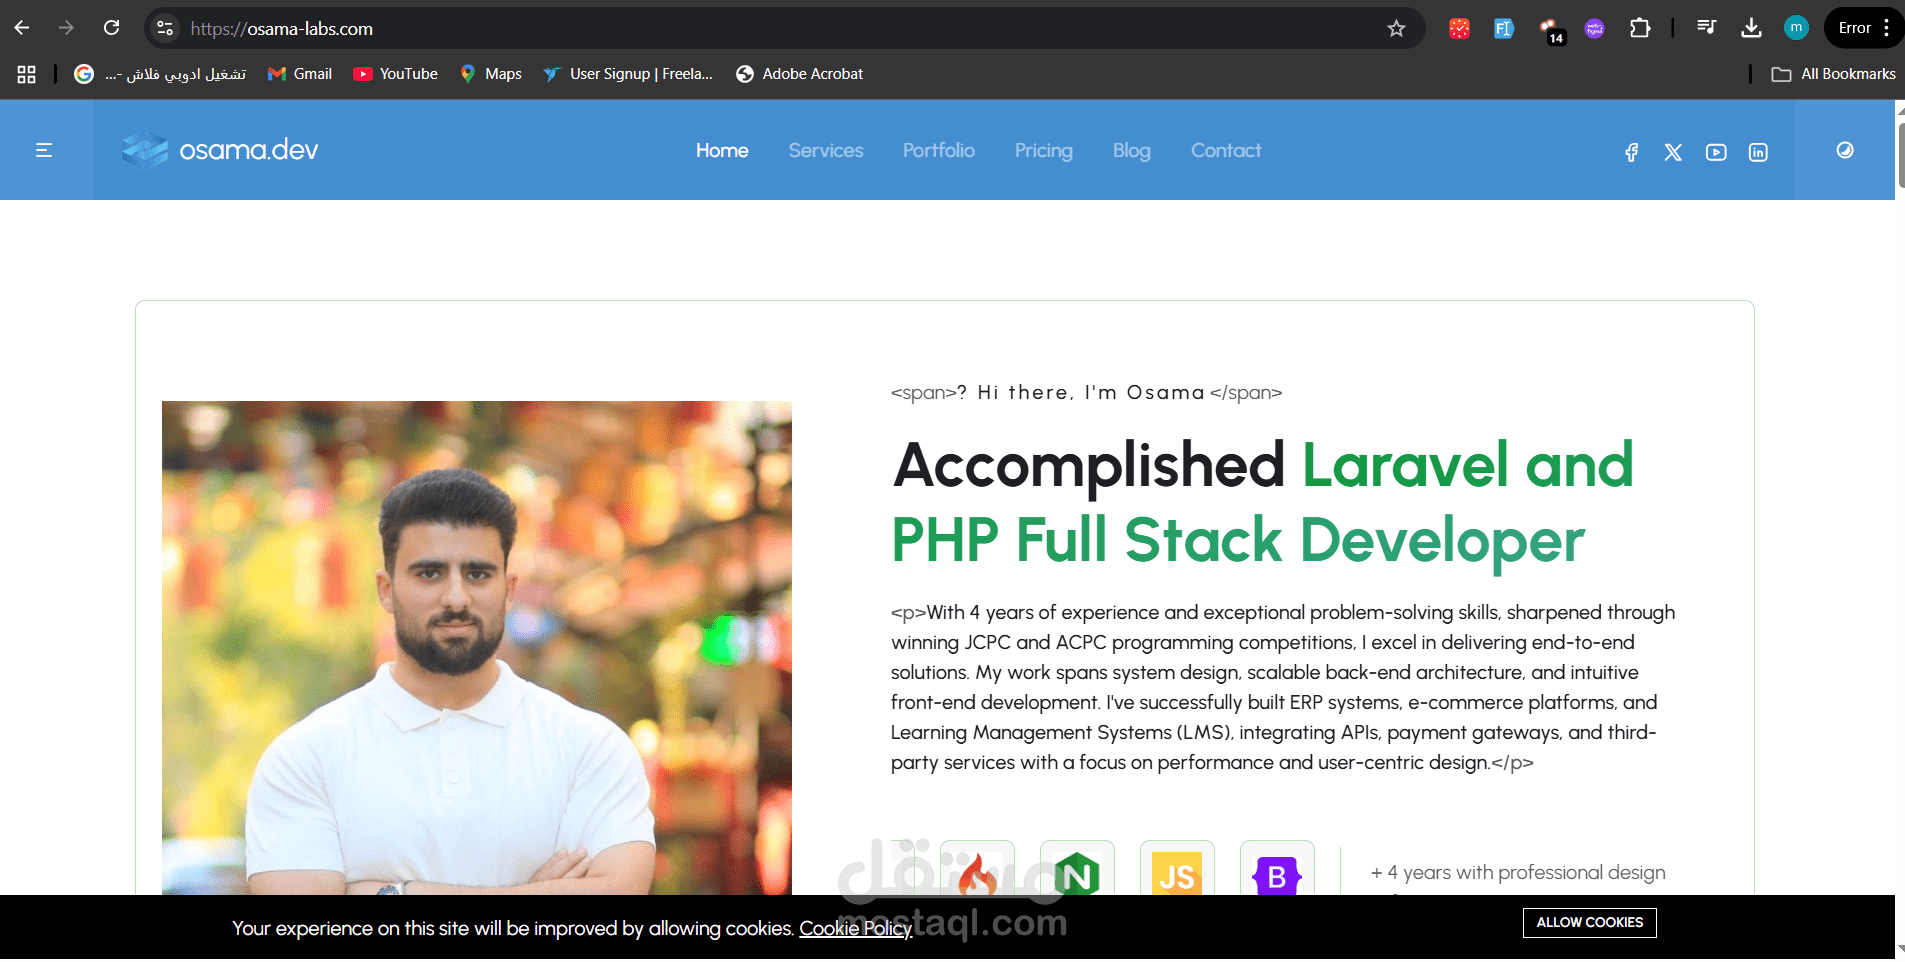The height and width of the screenshot is (962, 1905).
Task: Select Portfolio in the site navigation
Action: [939, 150]
